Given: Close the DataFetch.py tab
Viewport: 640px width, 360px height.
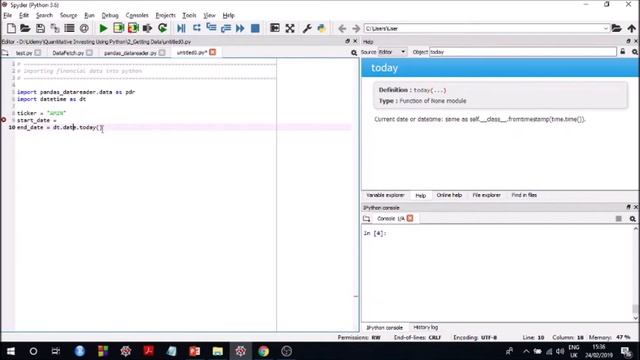Looking at the screenshot, I should [x=89, y=53].
